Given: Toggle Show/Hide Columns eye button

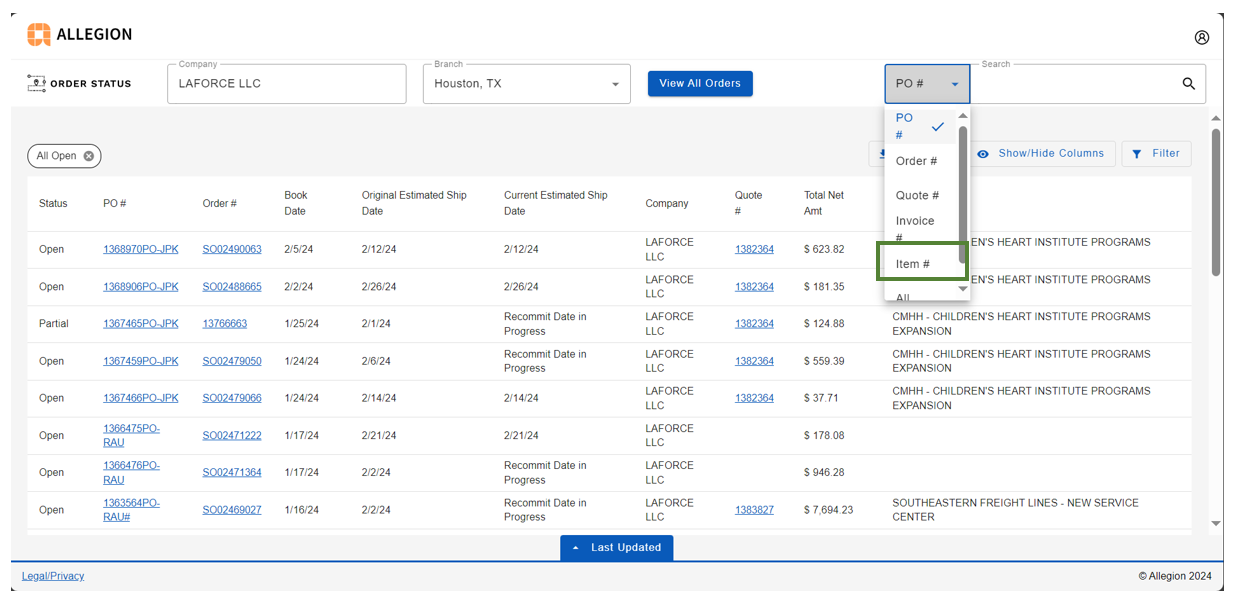Looking at the screenshot, I should pos(1041,154).
